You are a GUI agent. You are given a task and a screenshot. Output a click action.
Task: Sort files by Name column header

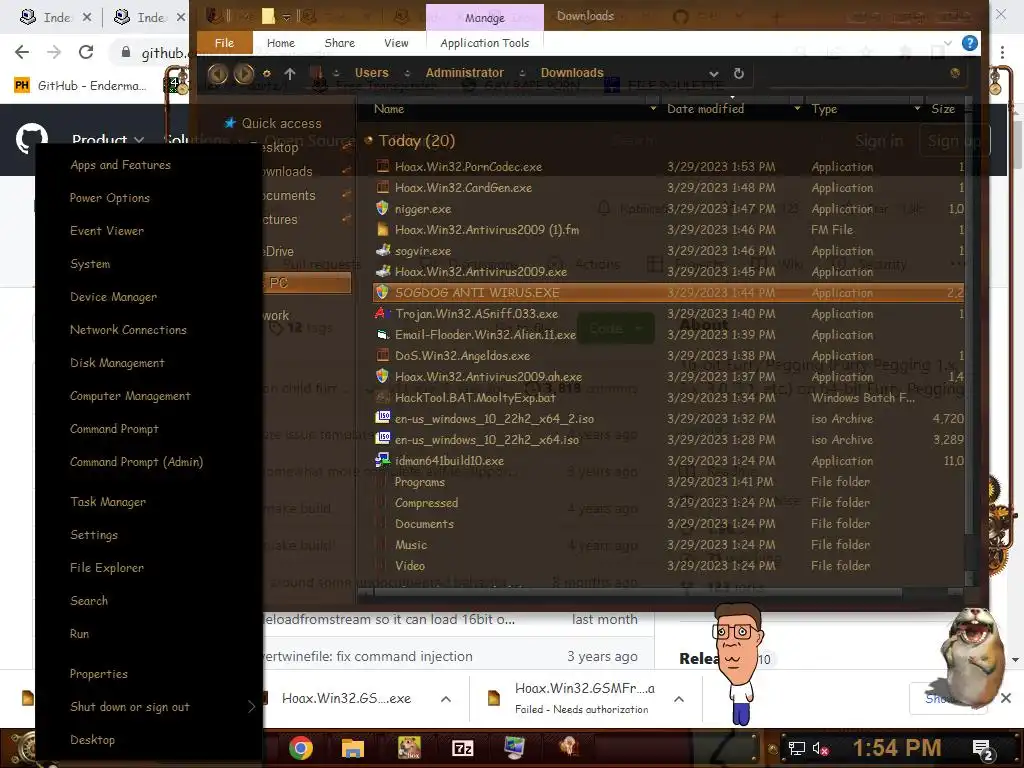point(389,109)
